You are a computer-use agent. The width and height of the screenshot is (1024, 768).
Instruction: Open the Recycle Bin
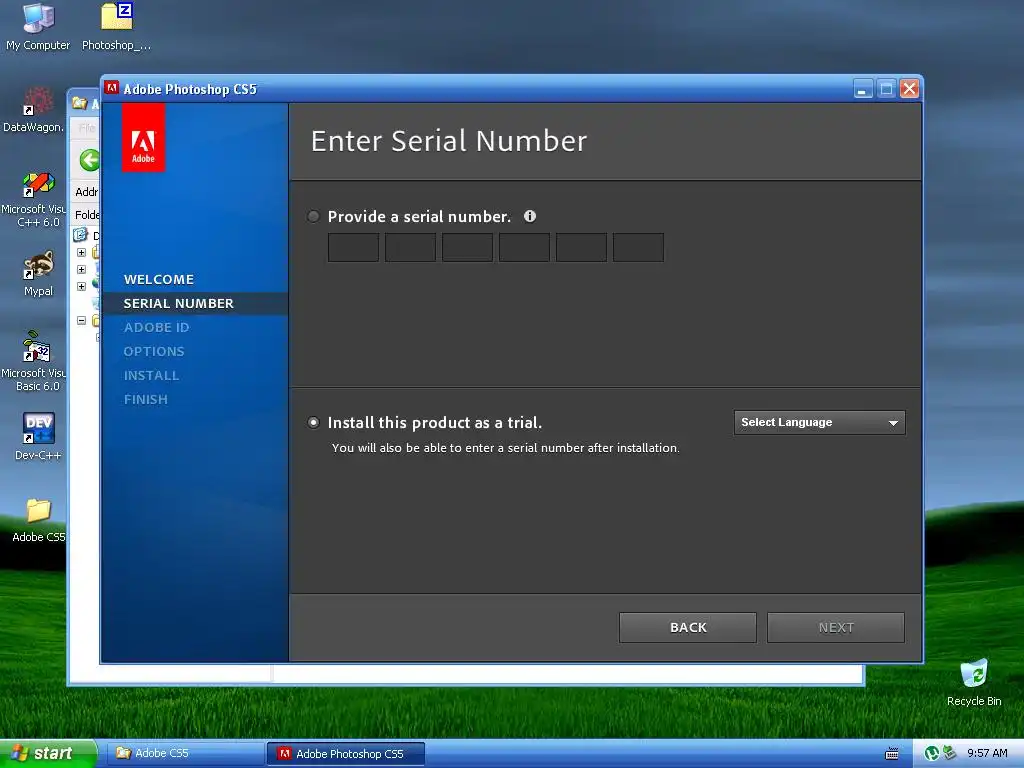[x=974, y=683]
